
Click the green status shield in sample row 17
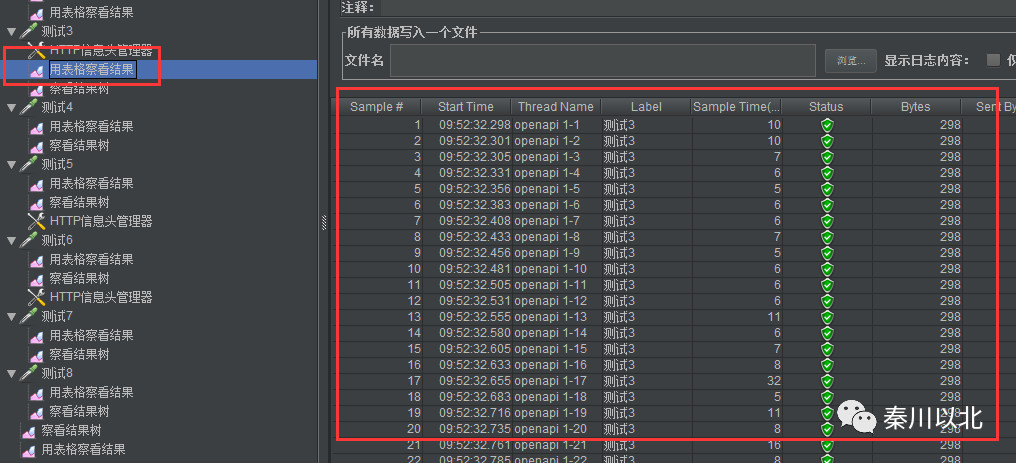pyautogui.click(x=827, y=381)
